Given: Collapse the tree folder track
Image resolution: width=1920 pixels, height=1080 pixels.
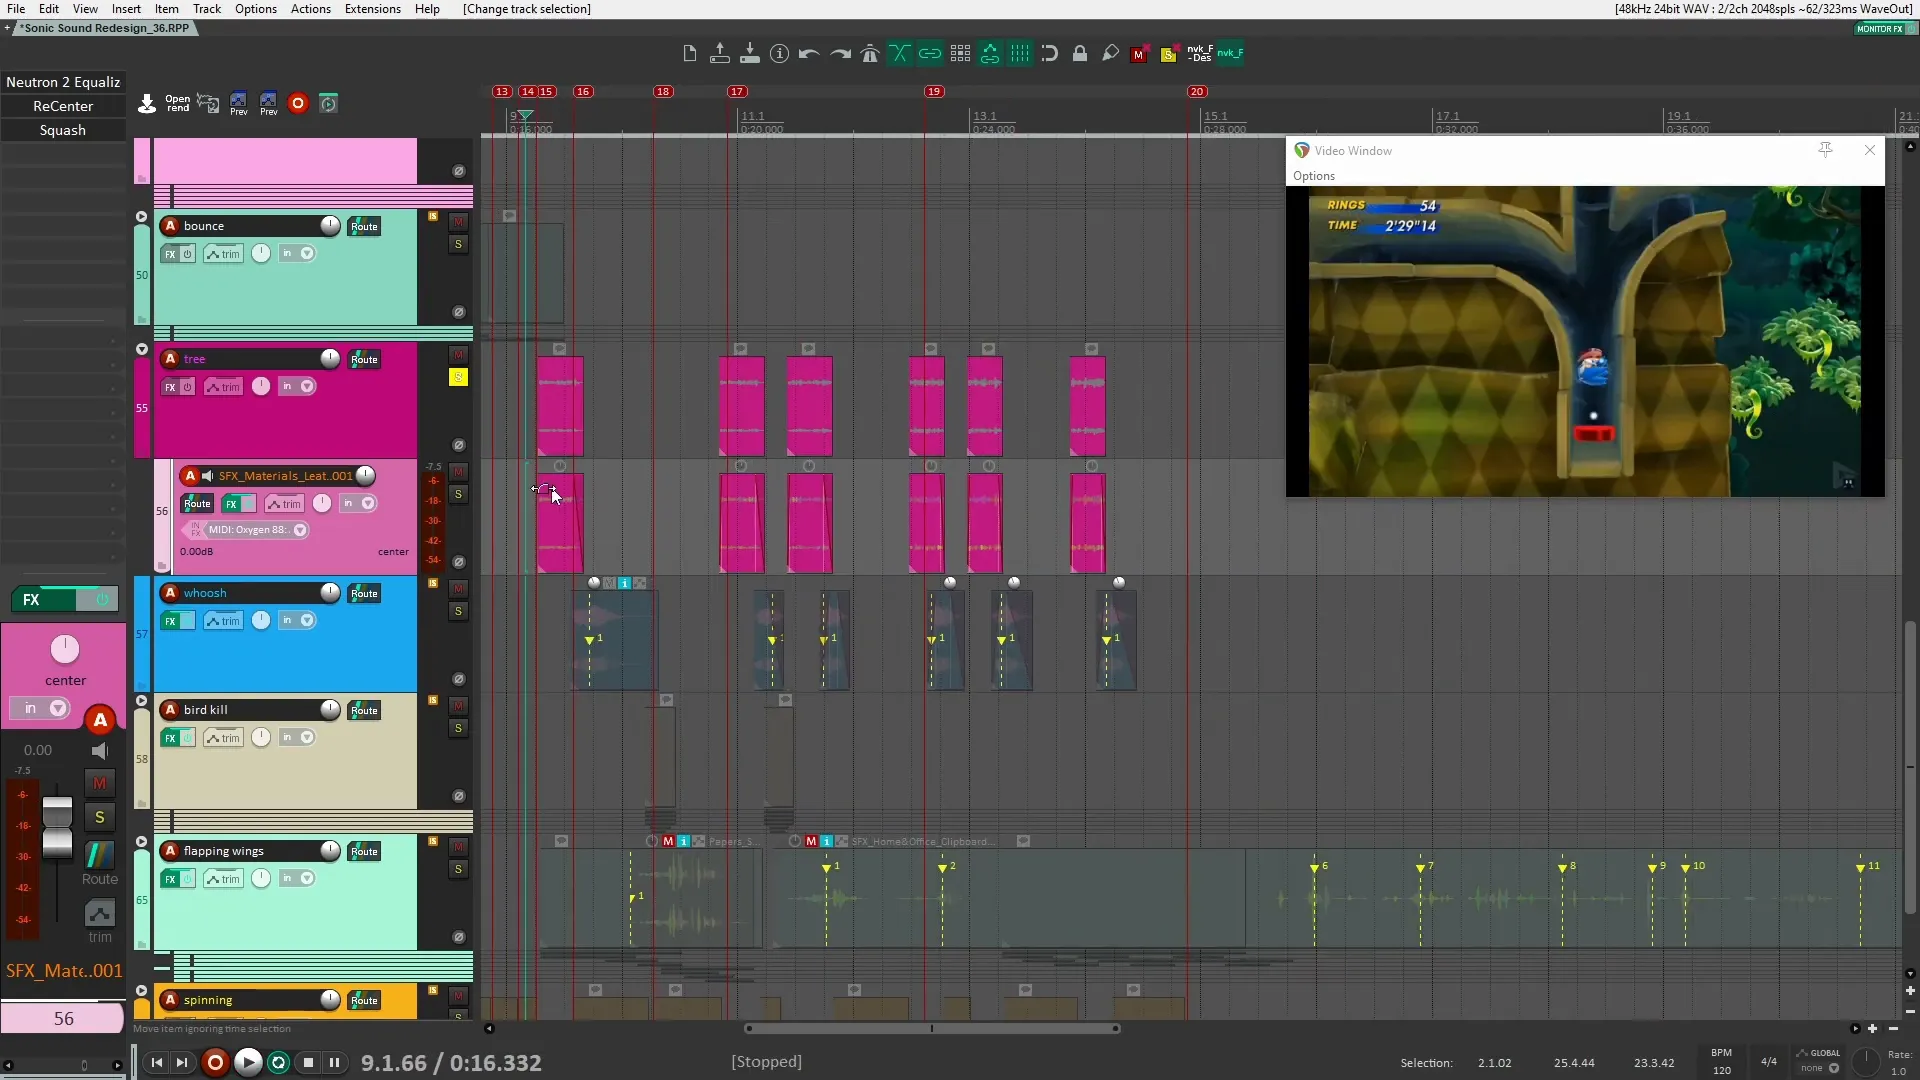Looking at the screenshot, I should point(141,350).
